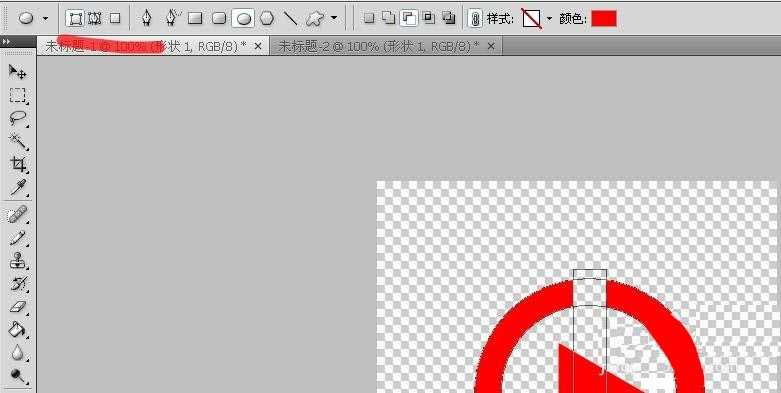Select the Clone Stamp tool
The height and width of the screenshot is (393, 781).
[18, 261]
